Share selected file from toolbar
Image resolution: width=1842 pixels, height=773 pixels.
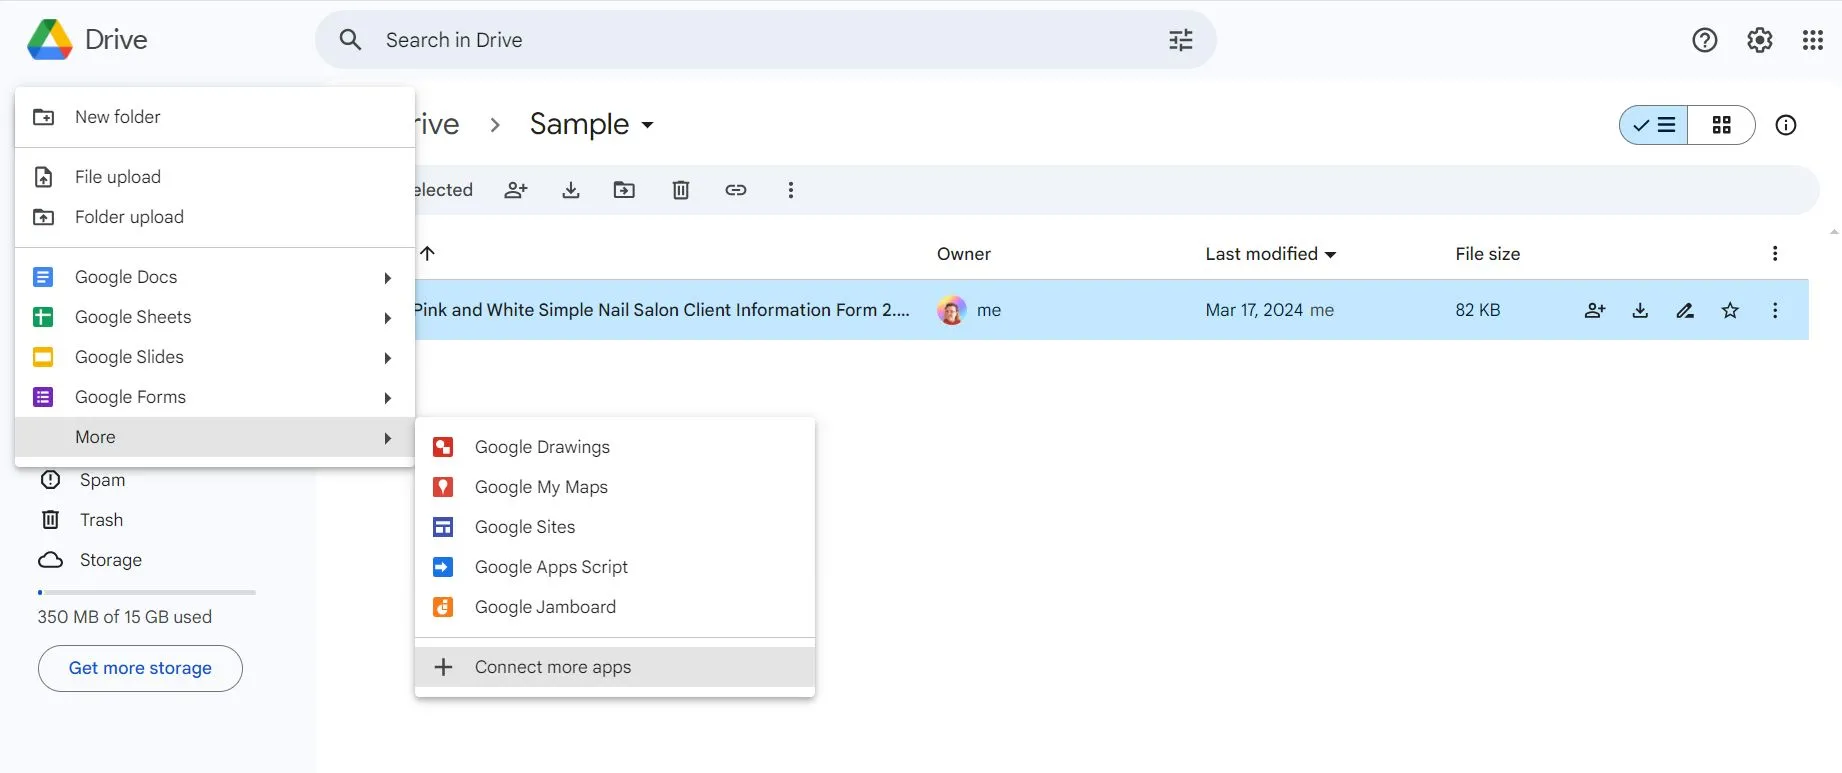516,190
